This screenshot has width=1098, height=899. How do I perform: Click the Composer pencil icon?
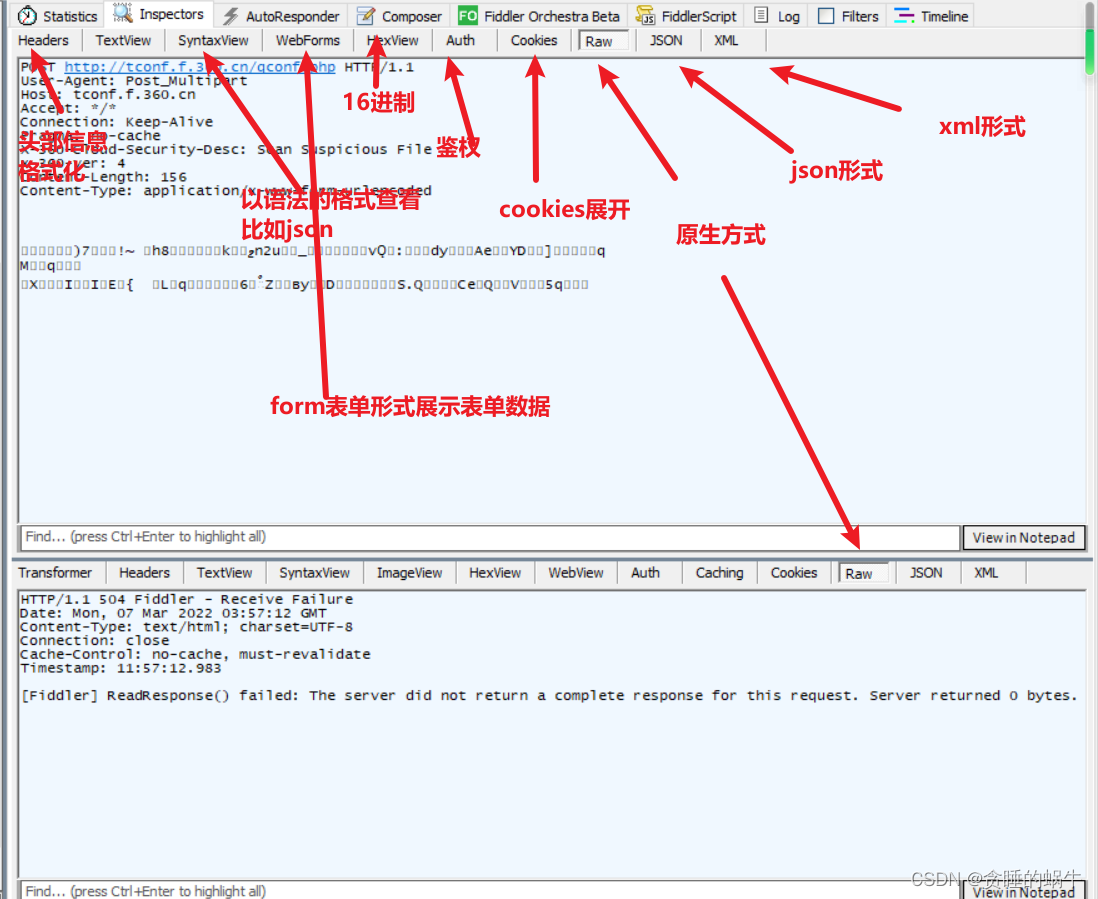tap(366, 15)
